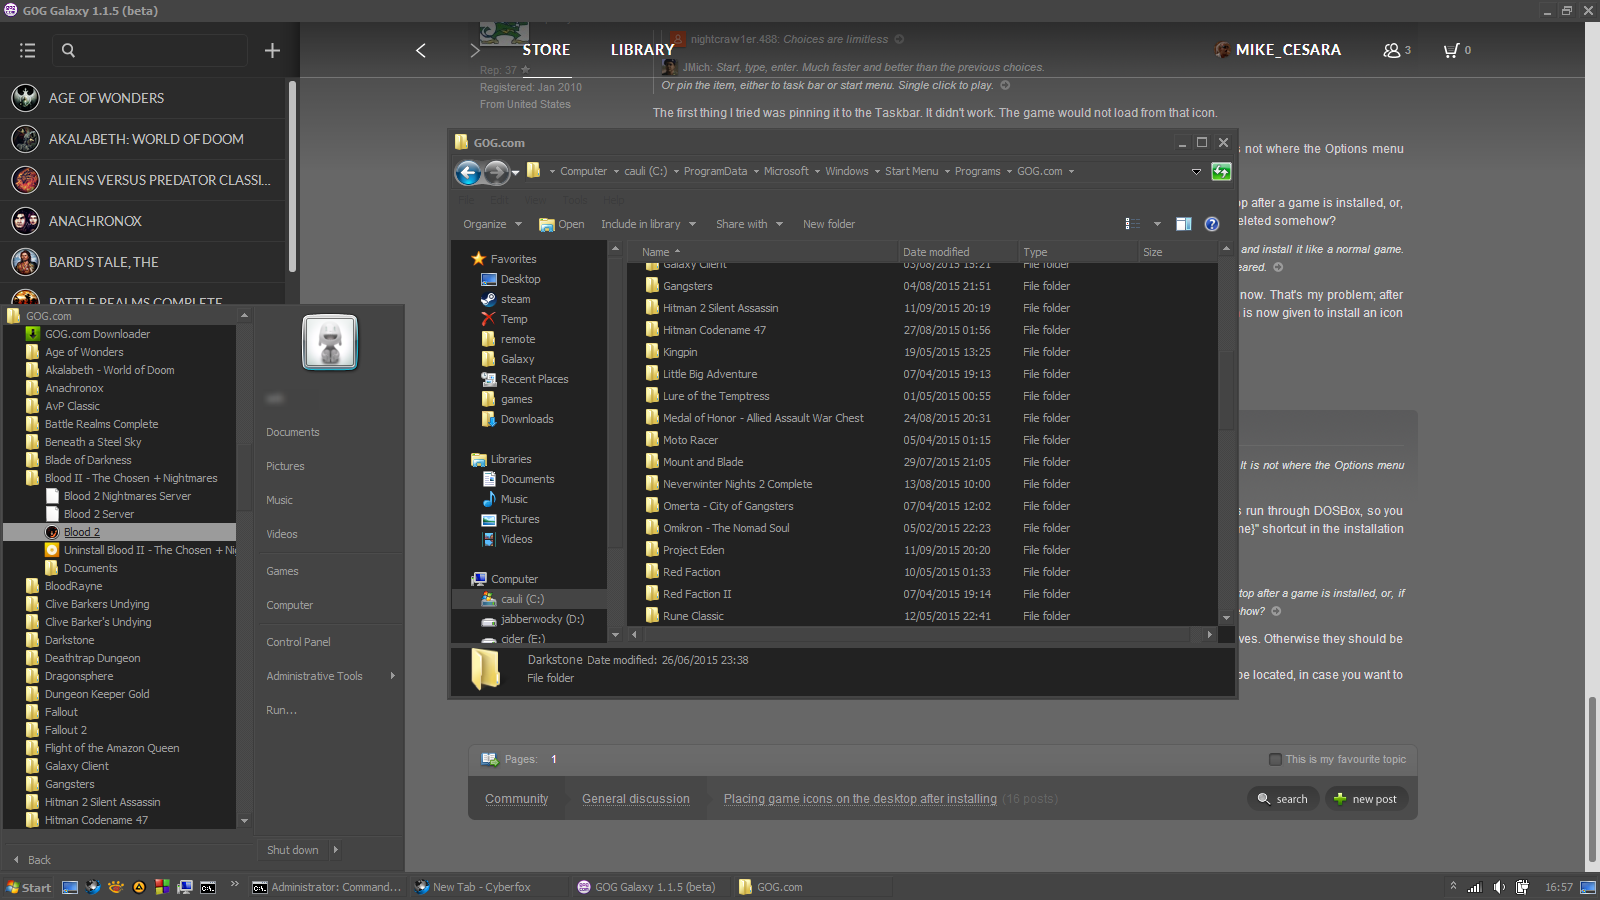Click Explorer's Forward arrow button
Screen dimensions: 1600x900
(x=496, y=172)
